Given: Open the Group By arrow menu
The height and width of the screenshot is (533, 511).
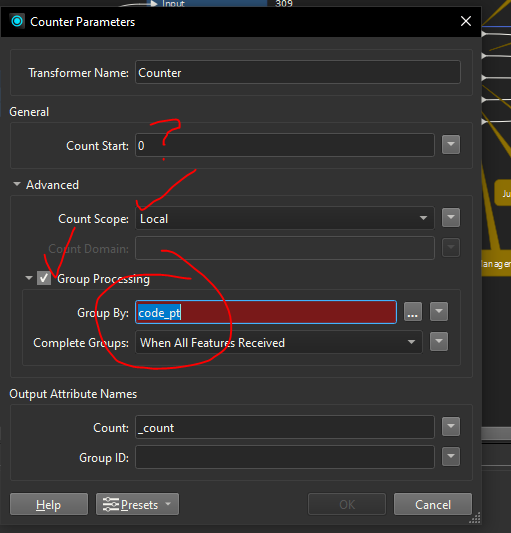Looking at the screenshot, I should (x=439, y=312).
